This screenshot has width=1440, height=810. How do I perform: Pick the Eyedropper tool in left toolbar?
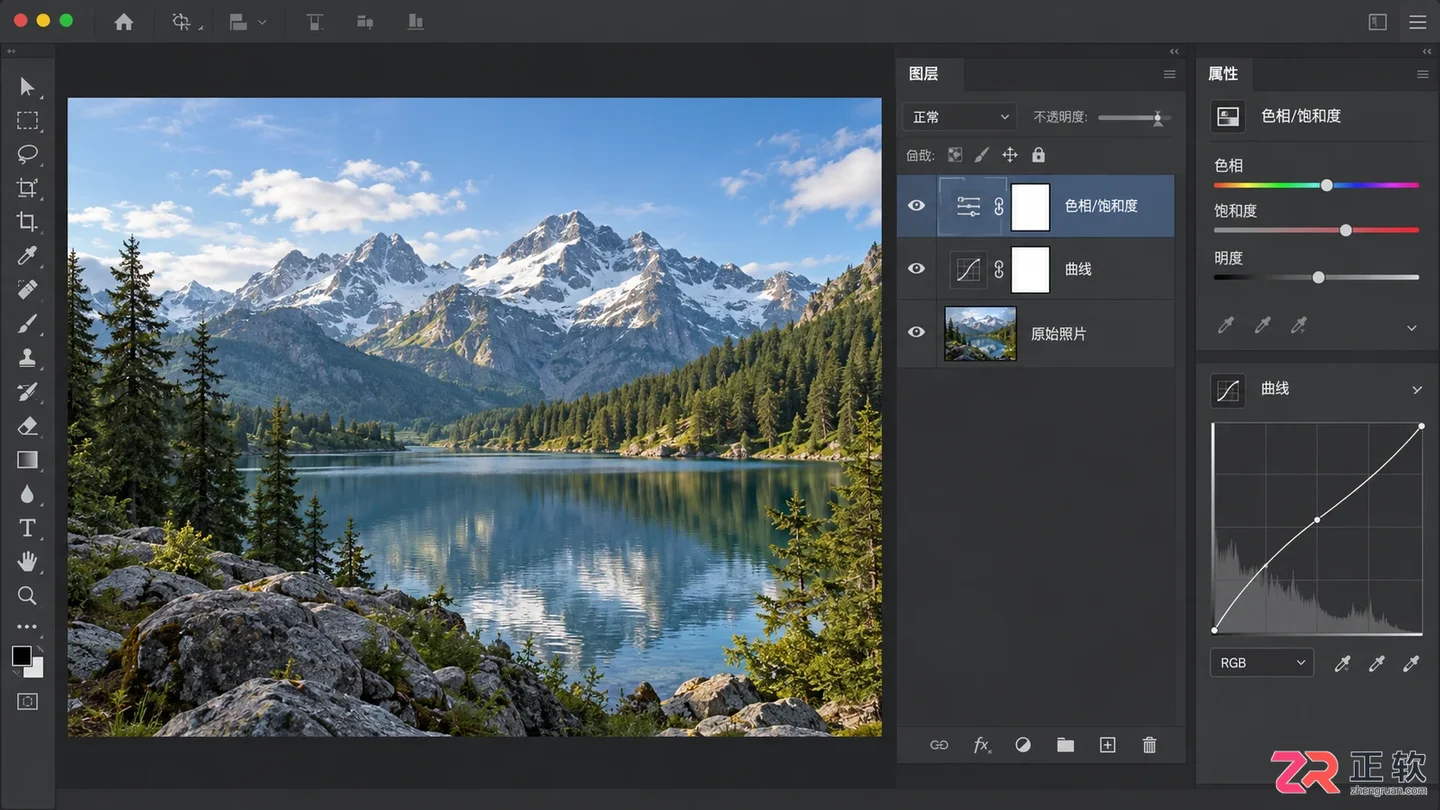point(27,256)
